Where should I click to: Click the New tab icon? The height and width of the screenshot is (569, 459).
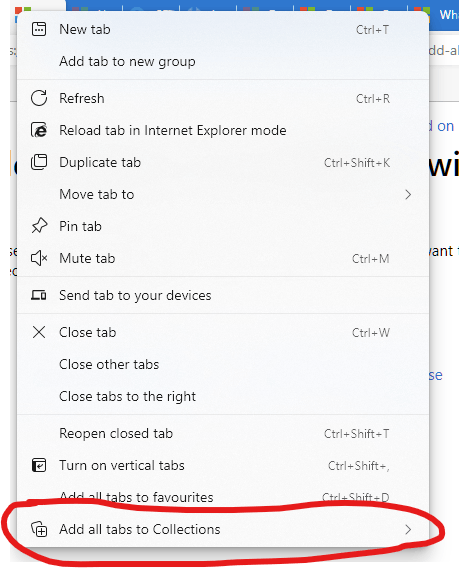pos(39,29)
